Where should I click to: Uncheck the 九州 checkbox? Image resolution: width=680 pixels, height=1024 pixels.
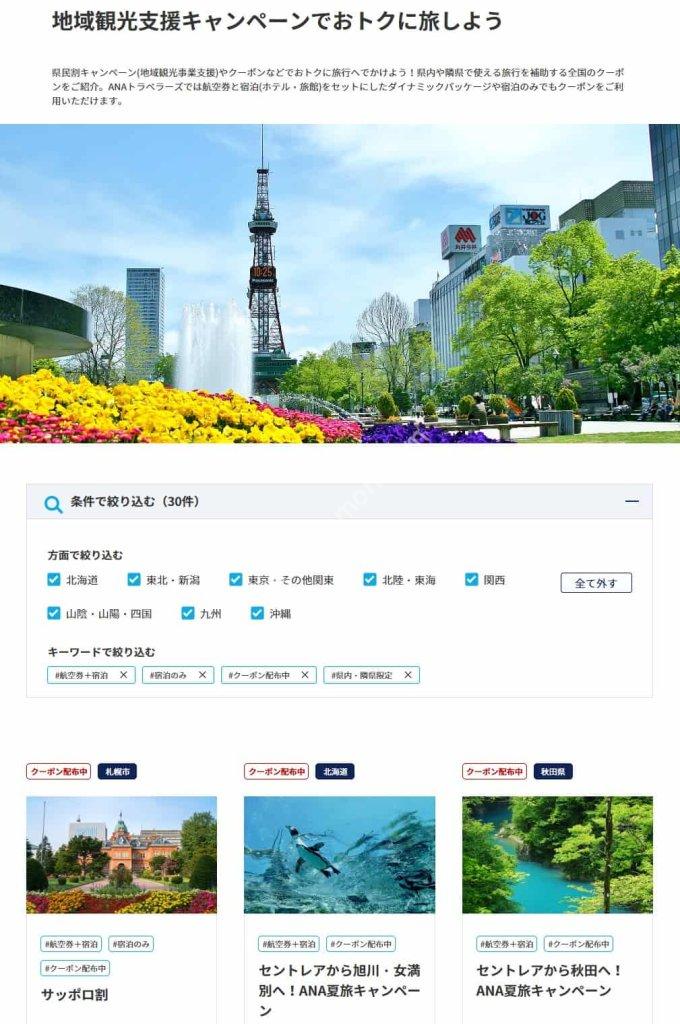click(188, 613)
